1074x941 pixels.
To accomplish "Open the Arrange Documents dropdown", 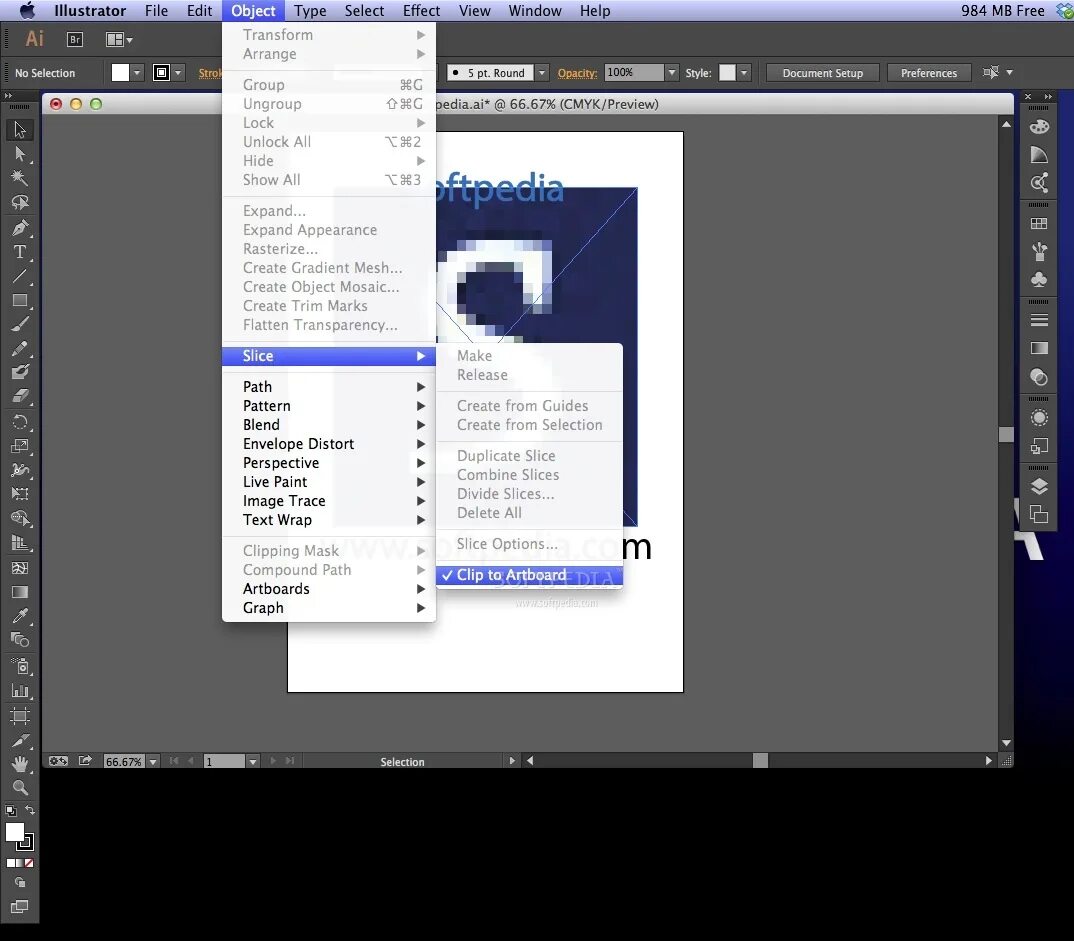I will point(119,40).
